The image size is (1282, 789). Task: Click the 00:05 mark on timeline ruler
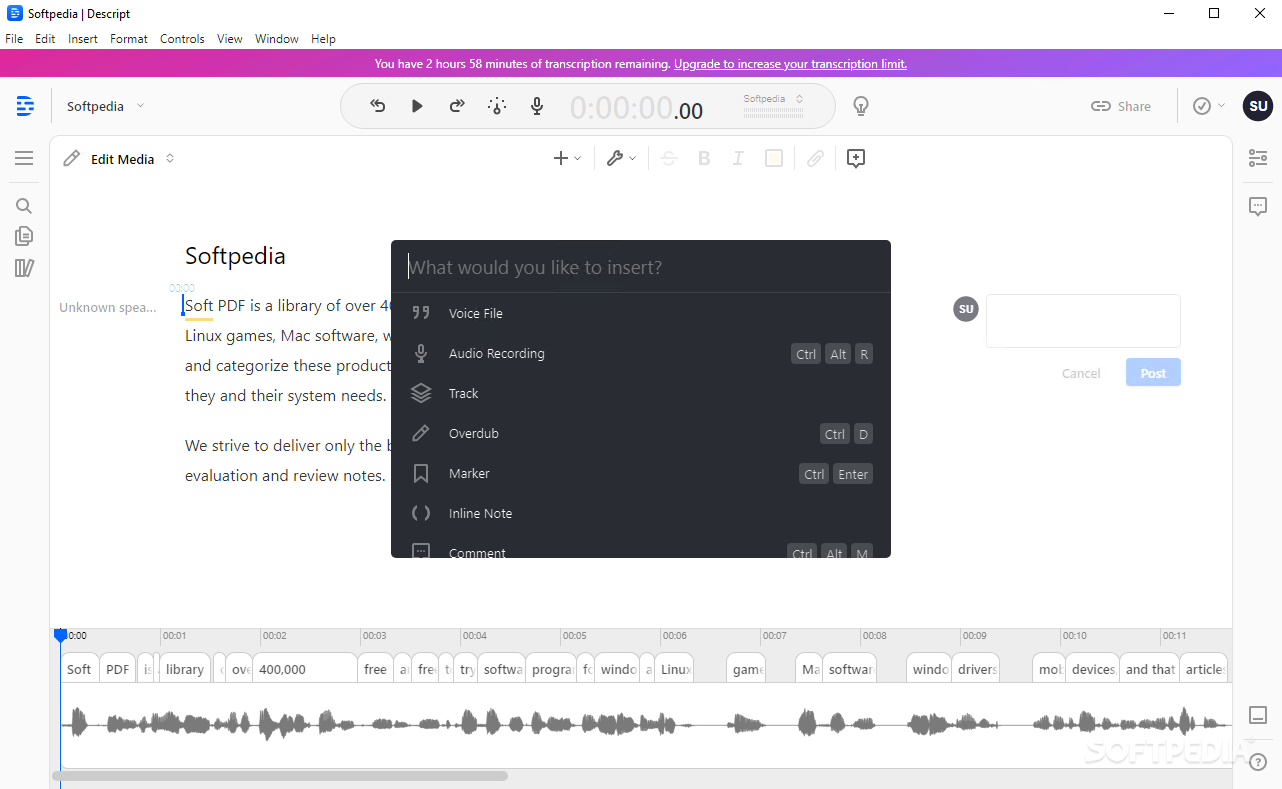point(574,636)
